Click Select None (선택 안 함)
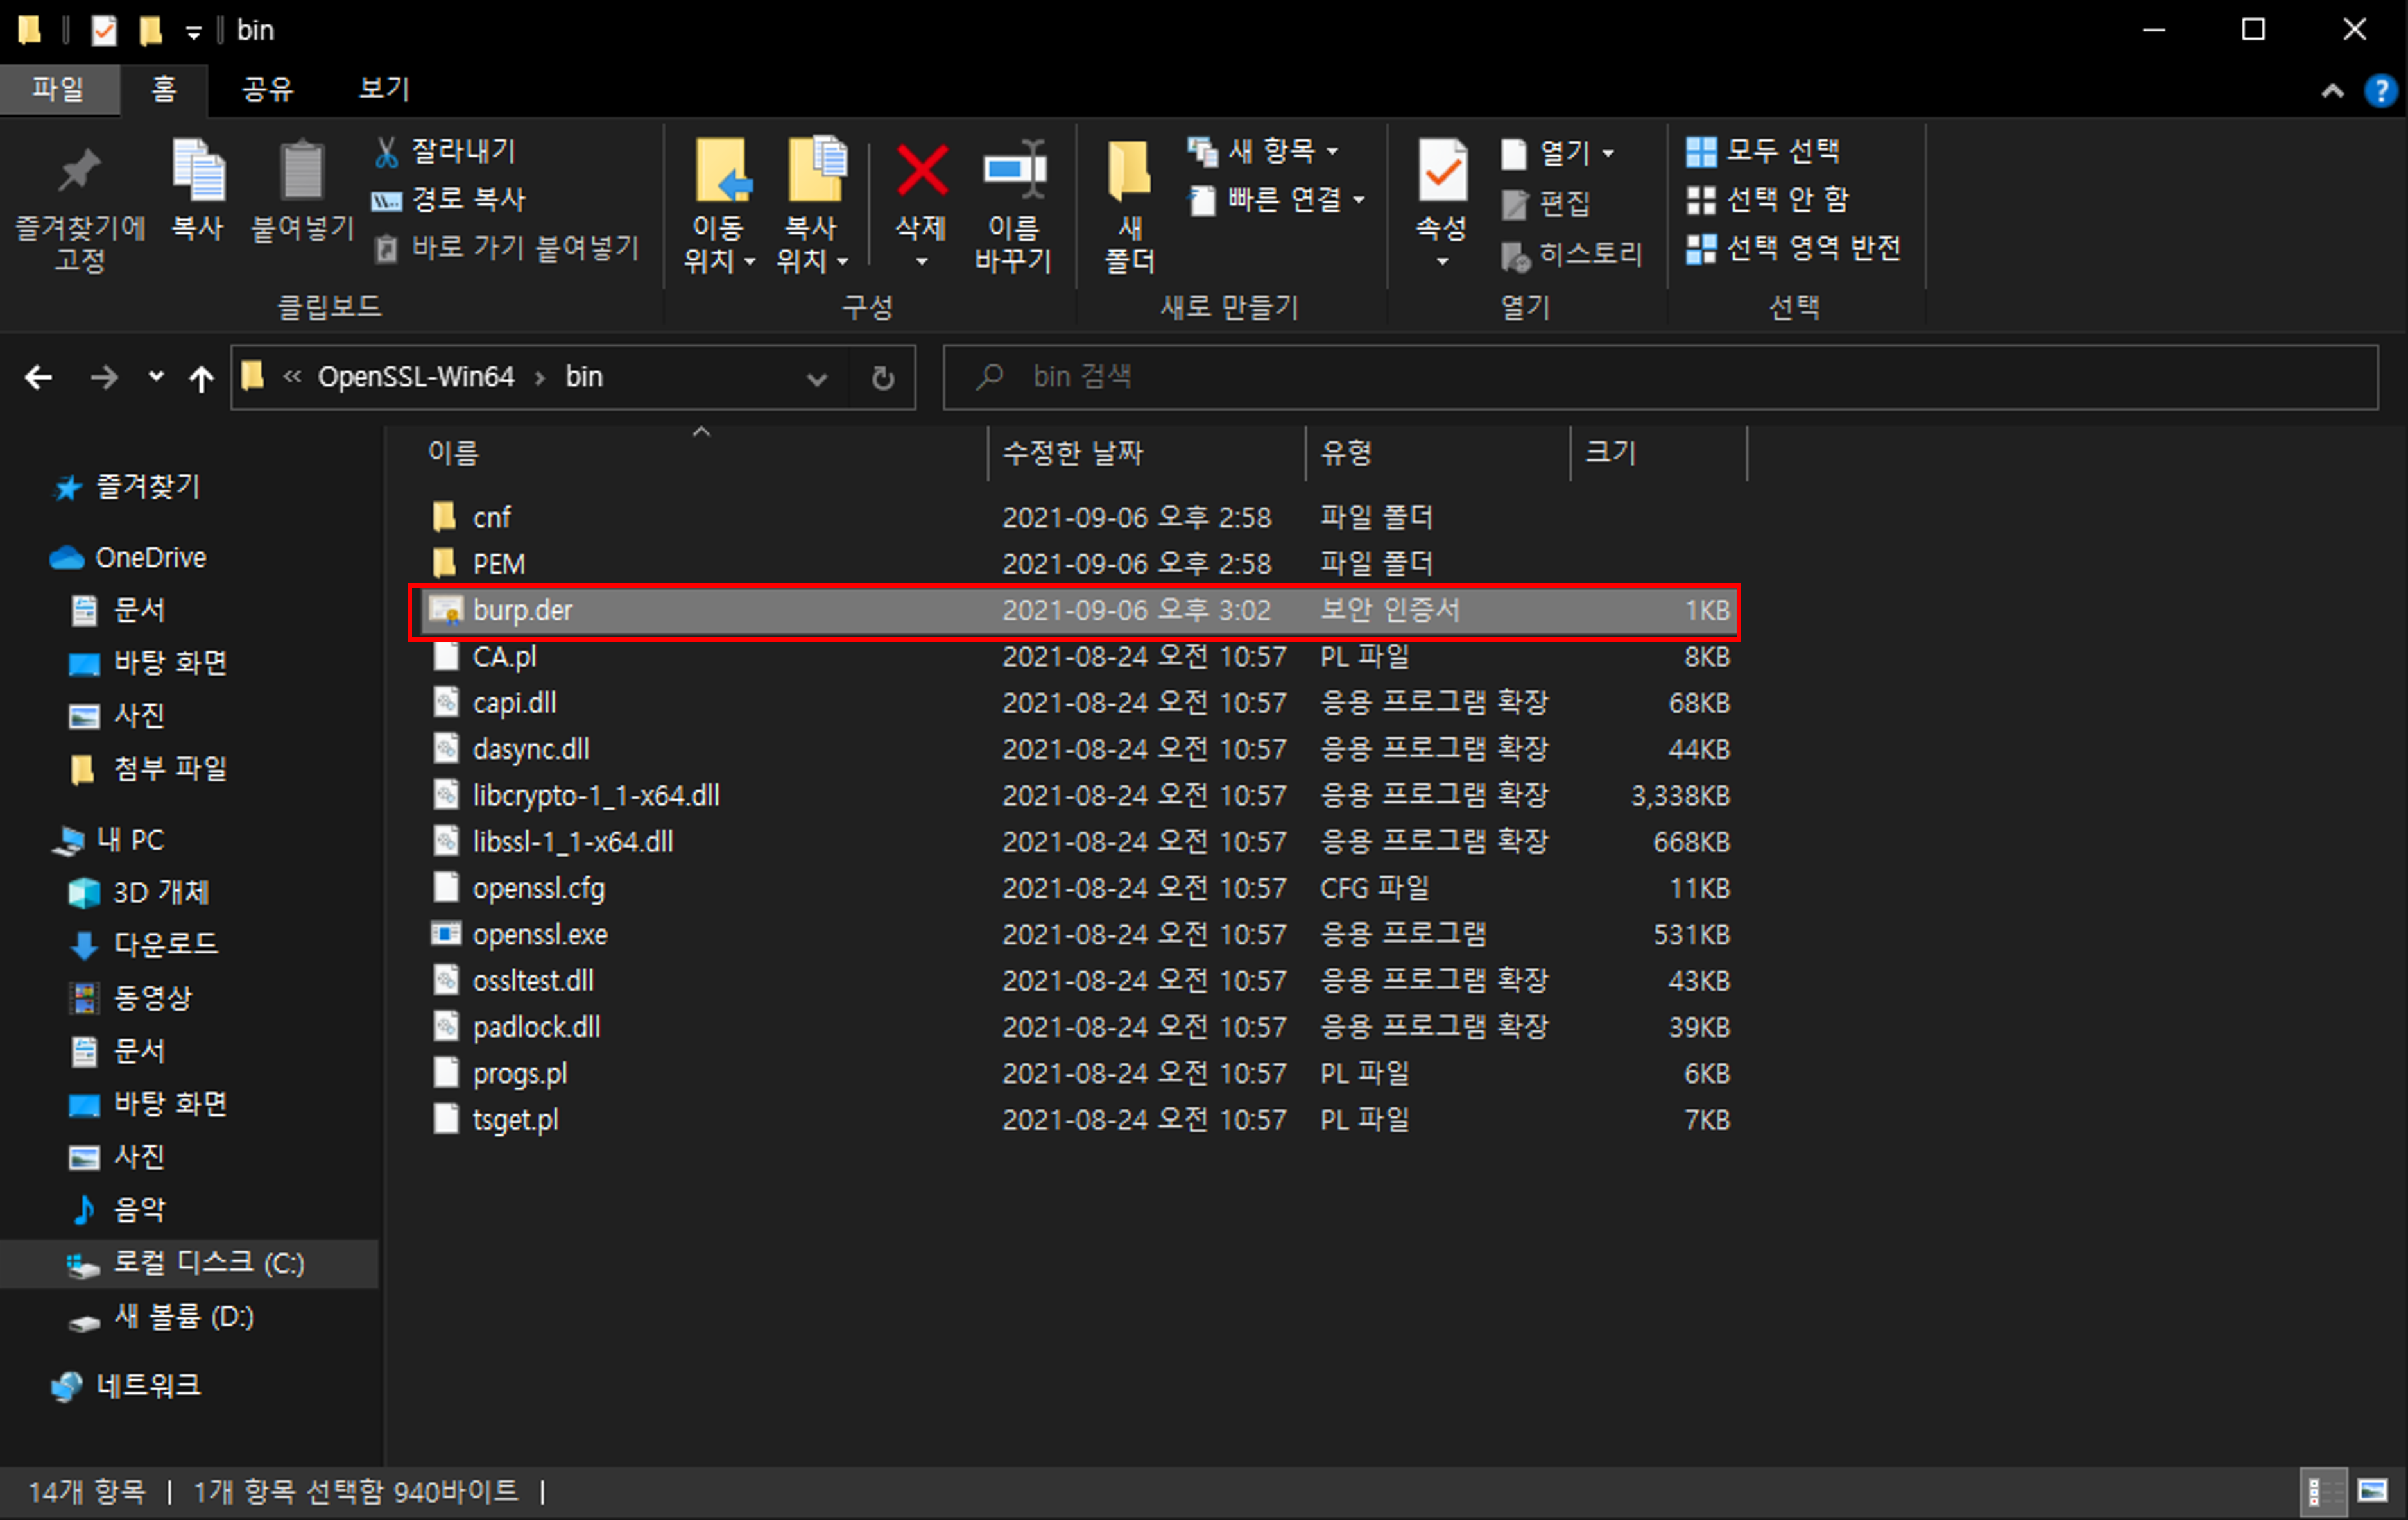2408x1520 pixels. [1767, 199]
